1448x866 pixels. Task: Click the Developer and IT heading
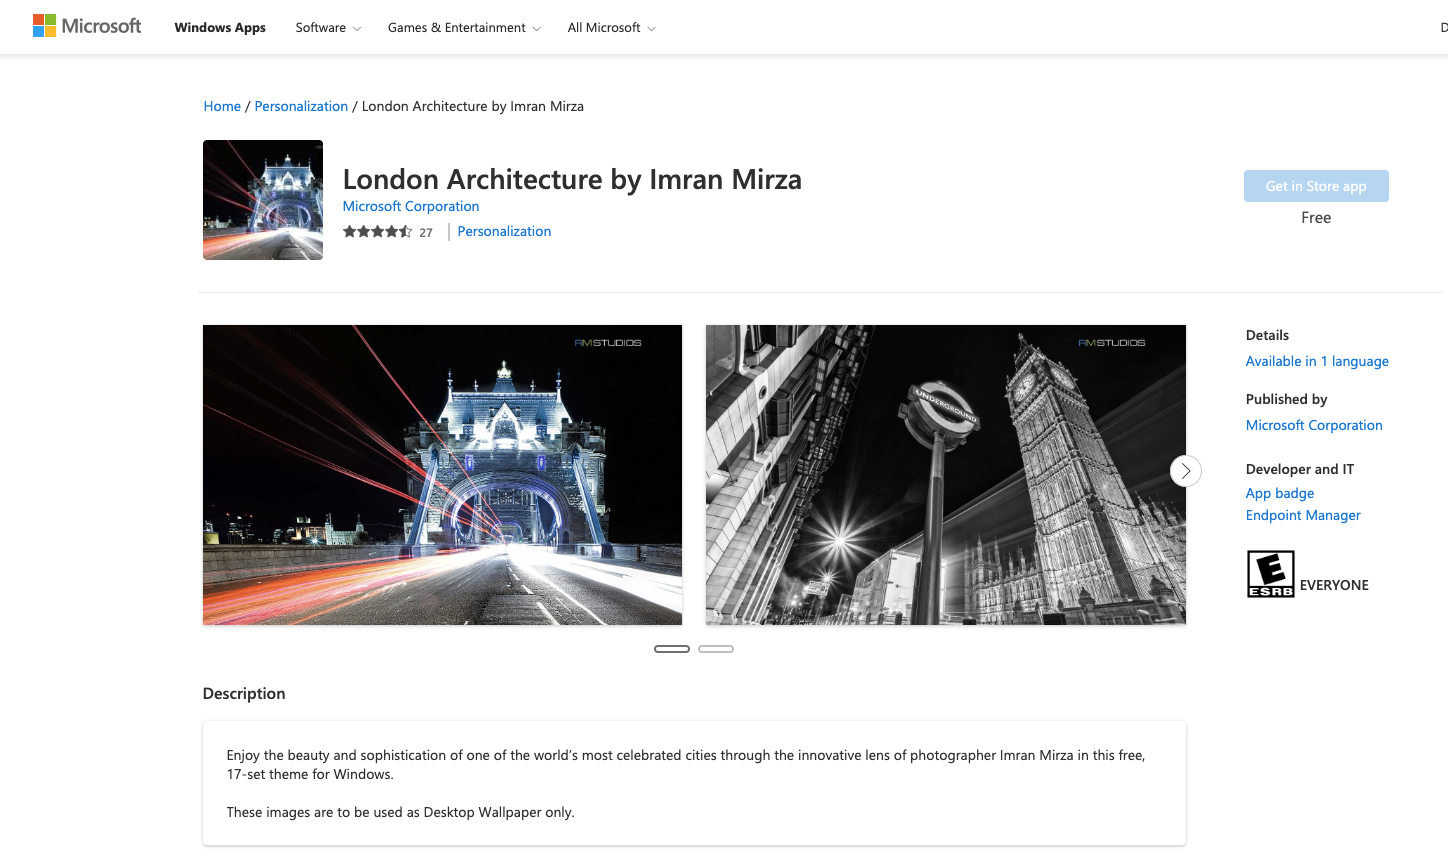coord(1300,469)
